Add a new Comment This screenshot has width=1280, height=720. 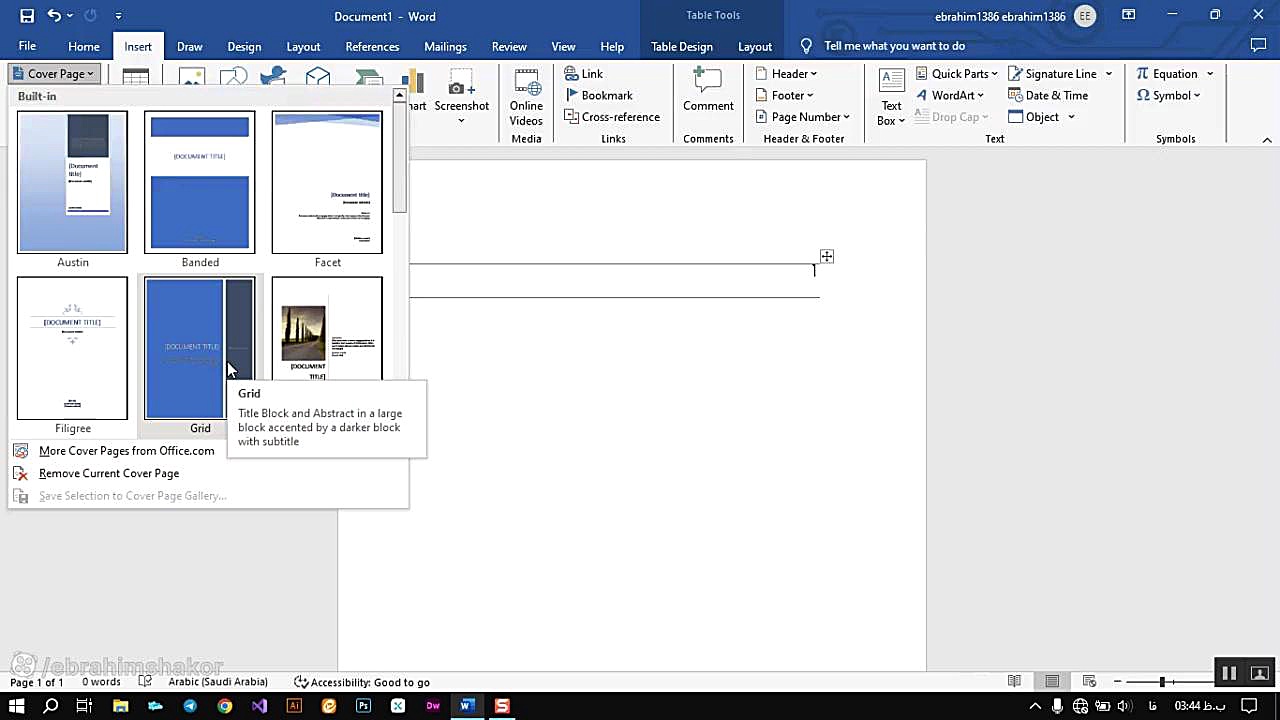(708, 90)
